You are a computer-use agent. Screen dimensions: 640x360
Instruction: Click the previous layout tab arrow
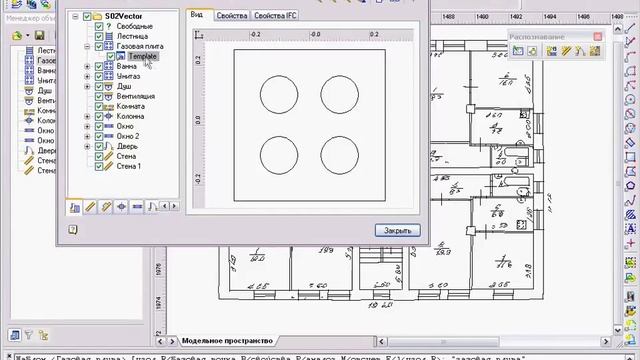(160, 341)
